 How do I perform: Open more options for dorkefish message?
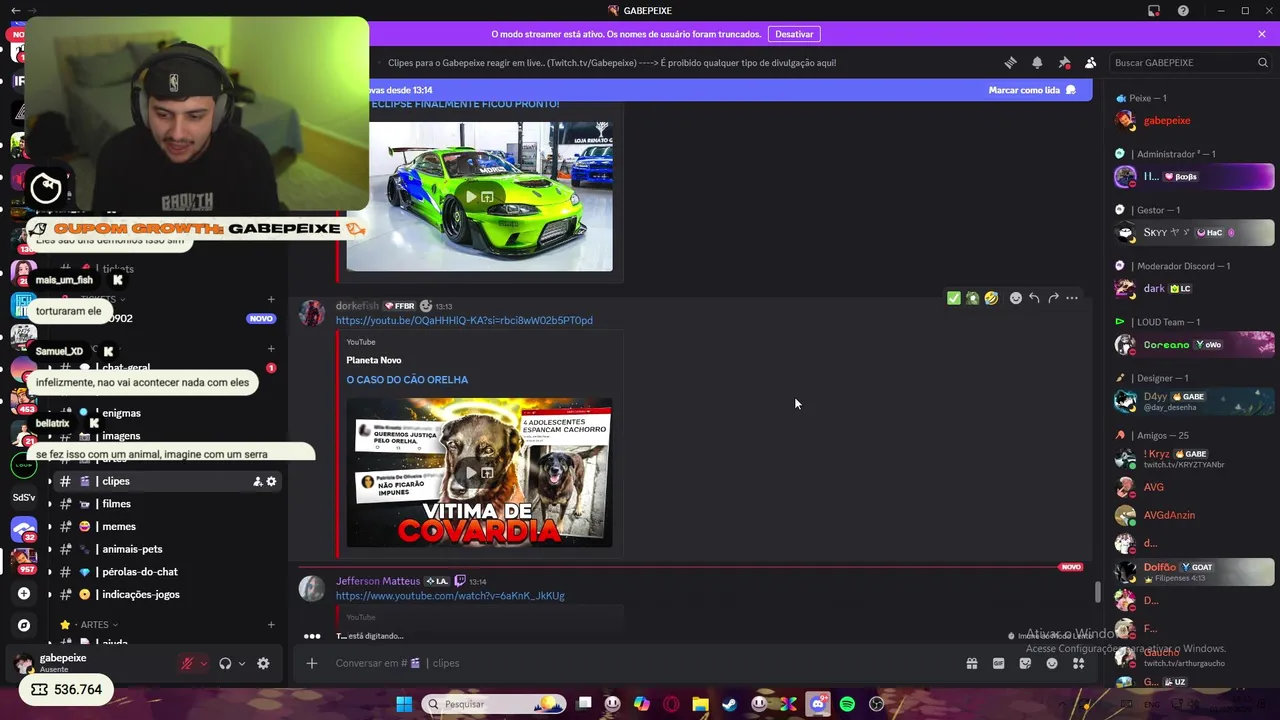pyautogui.click(x=1072, y=298)
